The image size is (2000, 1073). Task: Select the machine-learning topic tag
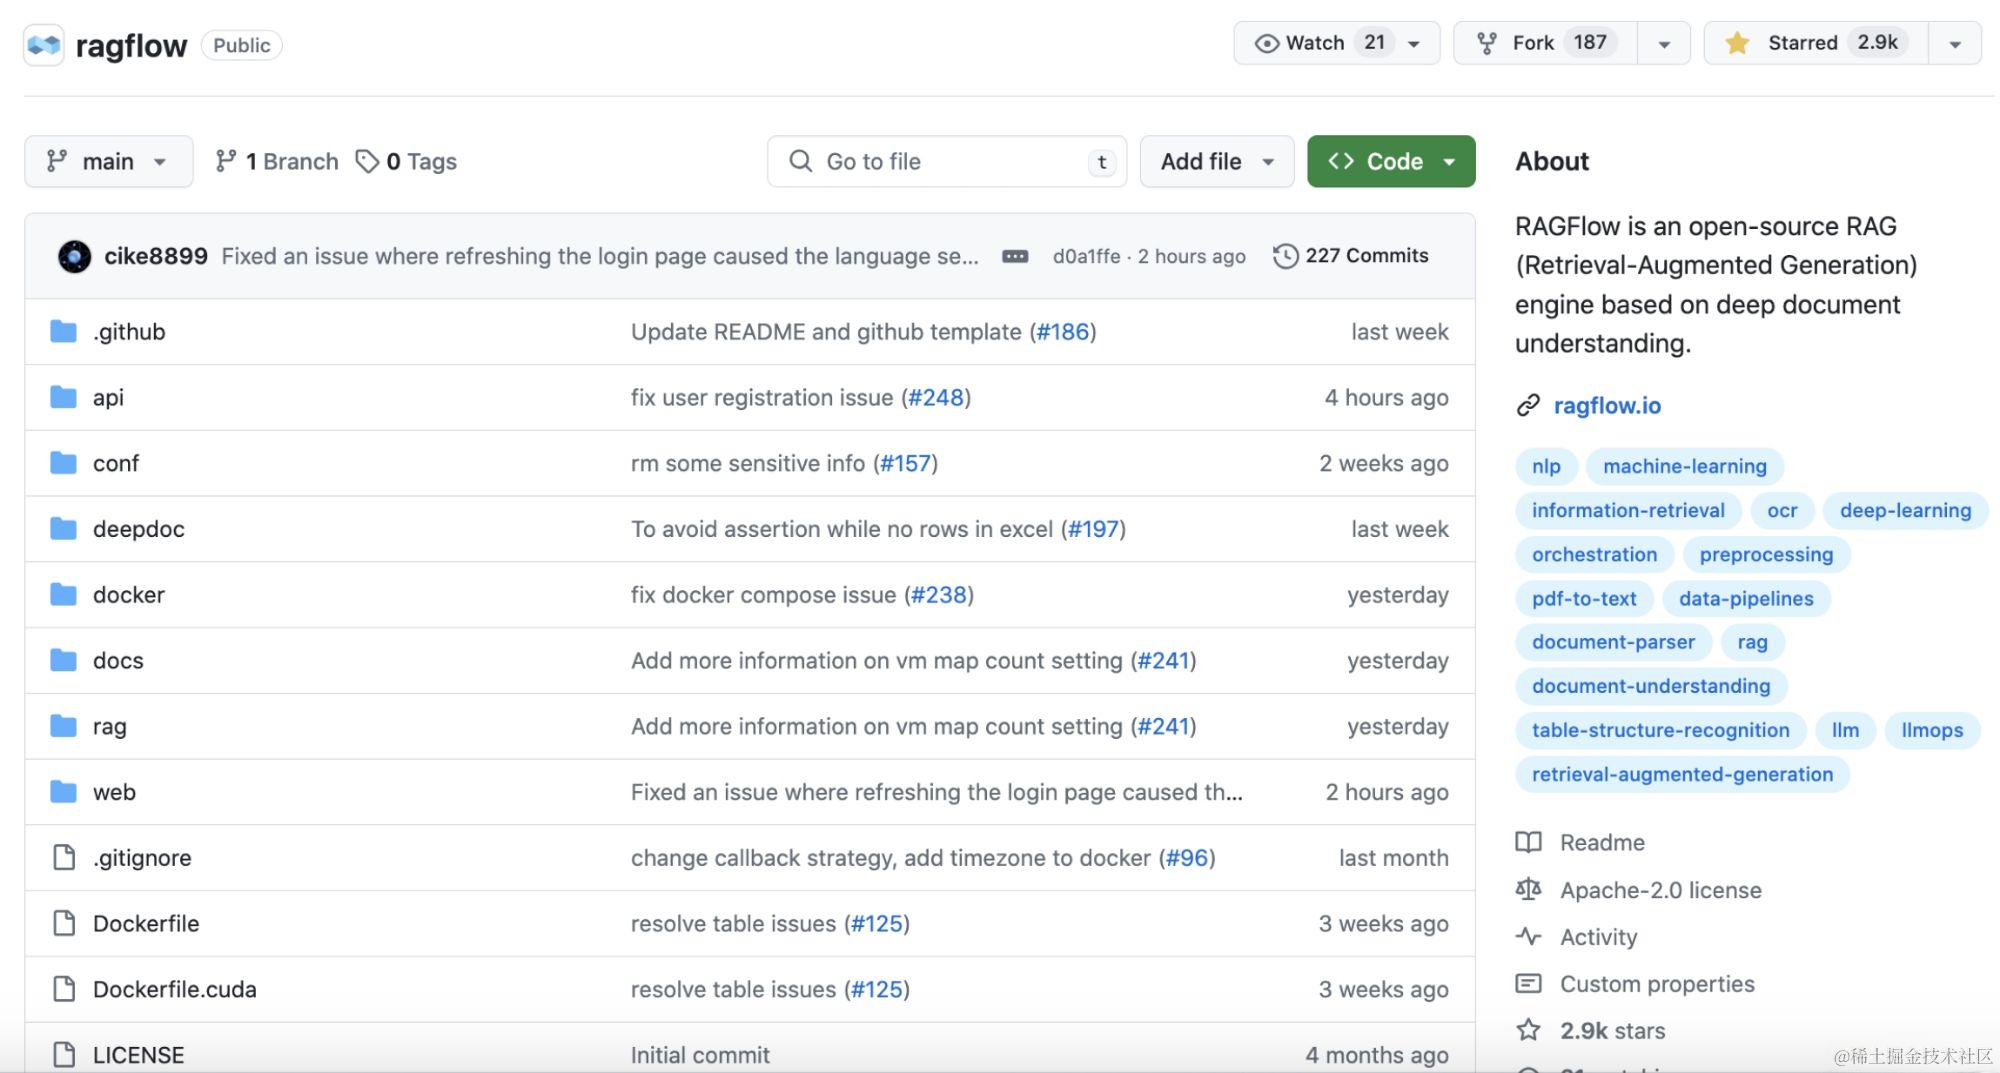point(1684,466)
